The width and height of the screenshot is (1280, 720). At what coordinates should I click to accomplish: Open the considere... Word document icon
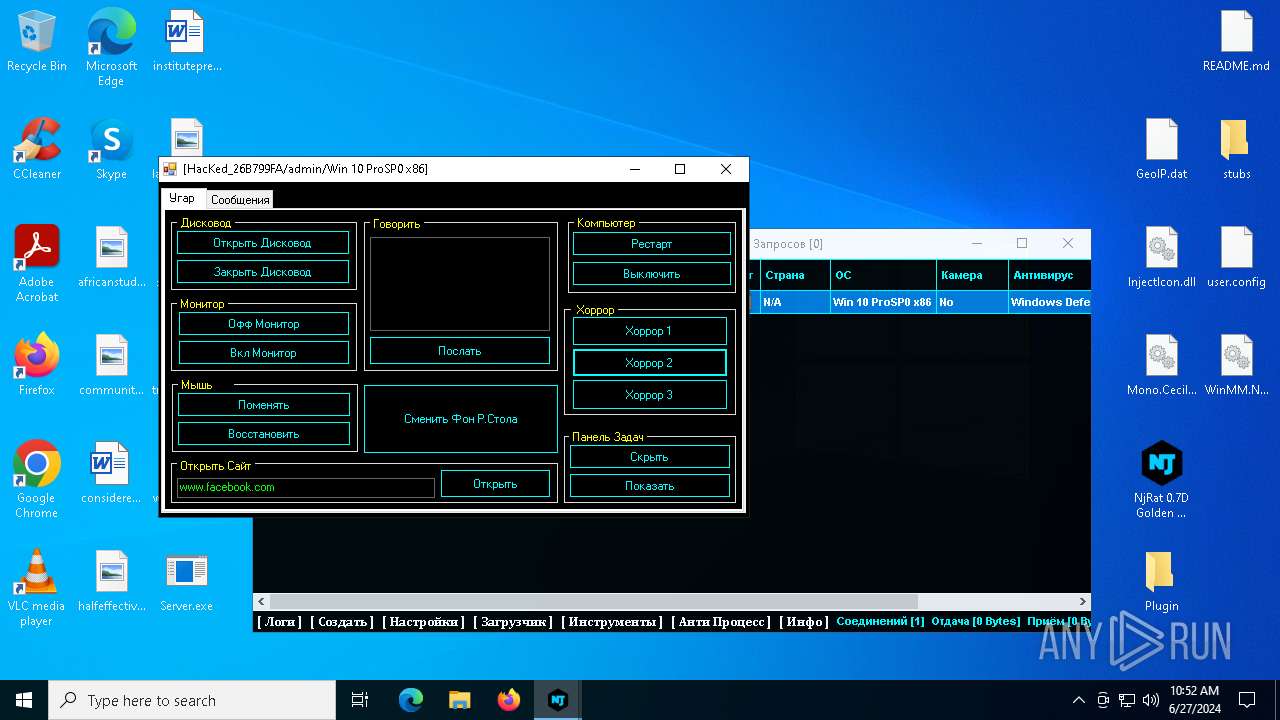[111, 473]
